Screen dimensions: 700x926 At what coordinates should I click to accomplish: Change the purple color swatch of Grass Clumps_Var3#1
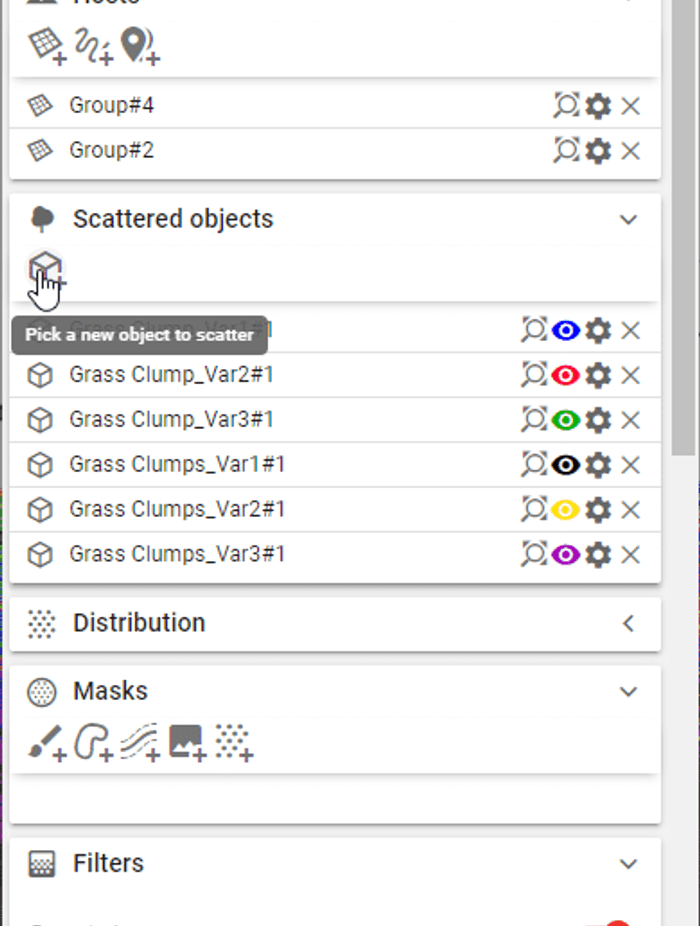pyautogui.click(x=566, y=554)
